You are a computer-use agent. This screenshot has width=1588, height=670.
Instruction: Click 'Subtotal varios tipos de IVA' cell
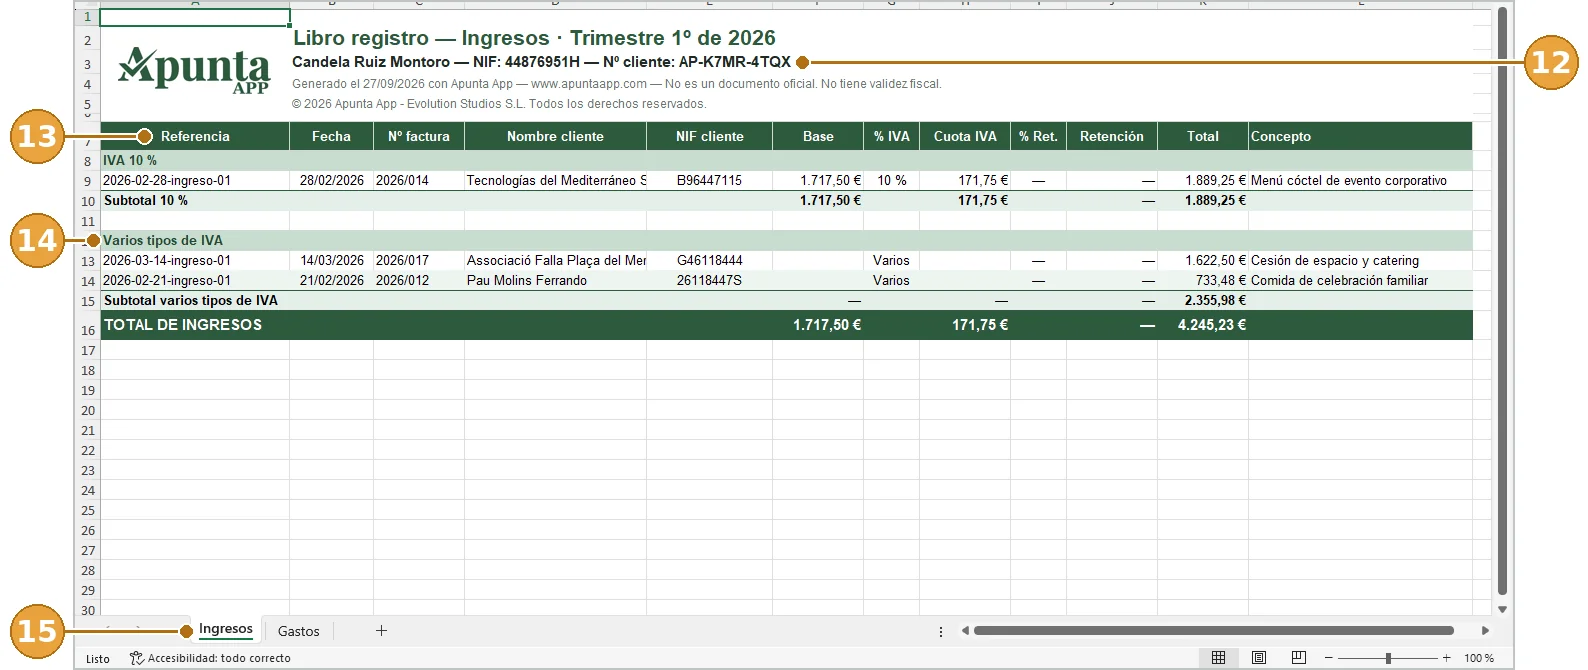195,301
